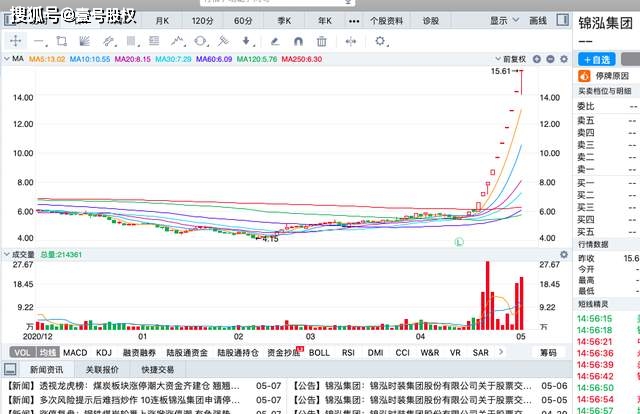Select the MACD indicator
This screenshot has height=414, width=640.
(x=75, y=353)
